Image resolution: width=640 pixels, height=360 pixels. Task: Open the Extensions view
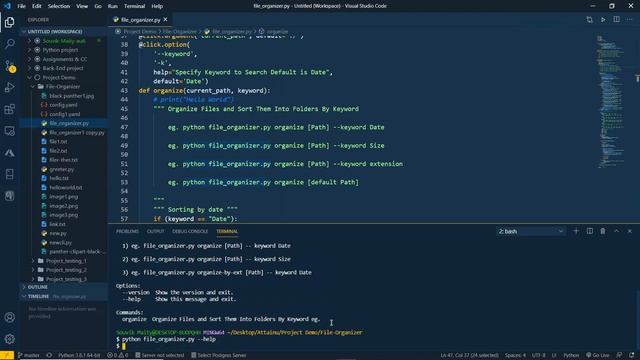(9, 109)
